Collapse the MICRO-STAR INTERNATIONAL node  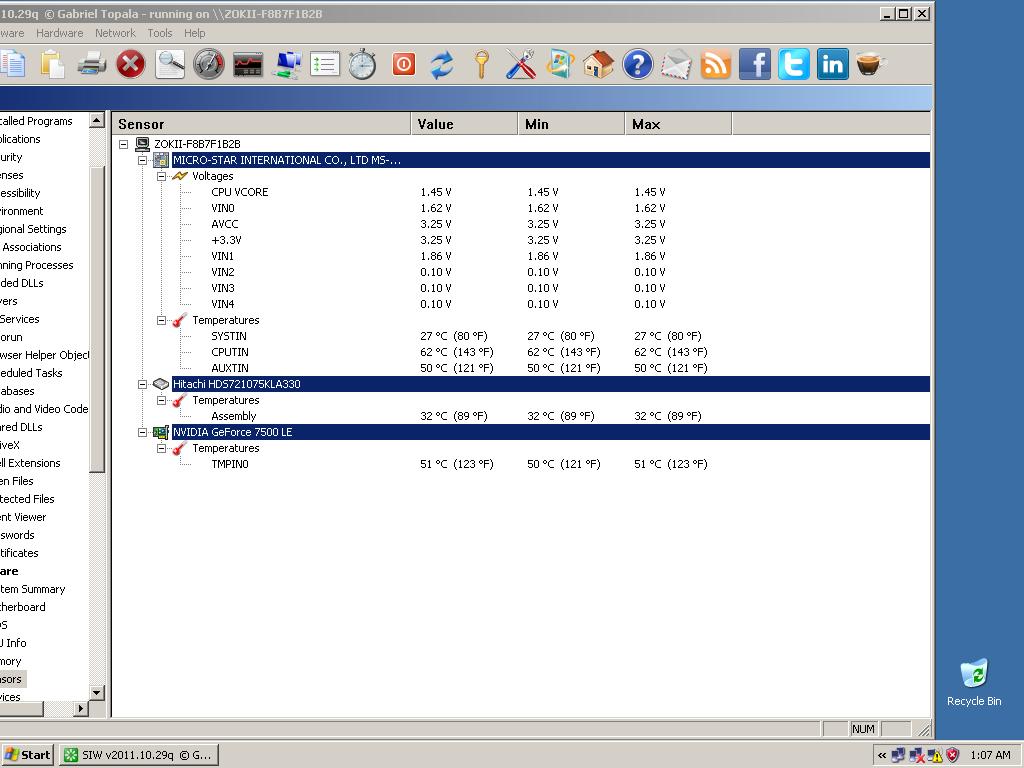pyautogui.click(x=142, y=160)
